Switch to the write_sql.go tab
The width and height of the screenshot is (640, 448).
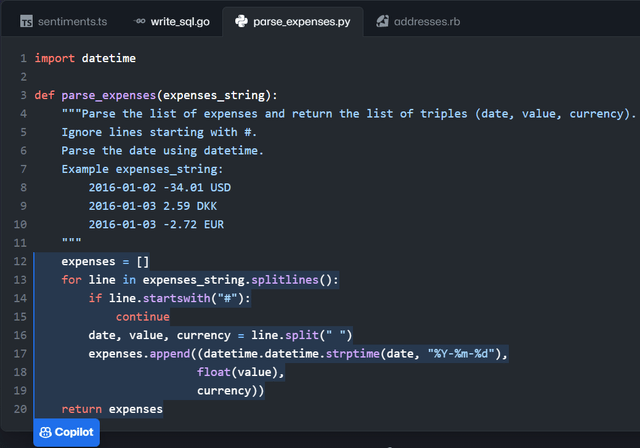tap(178, 21)
